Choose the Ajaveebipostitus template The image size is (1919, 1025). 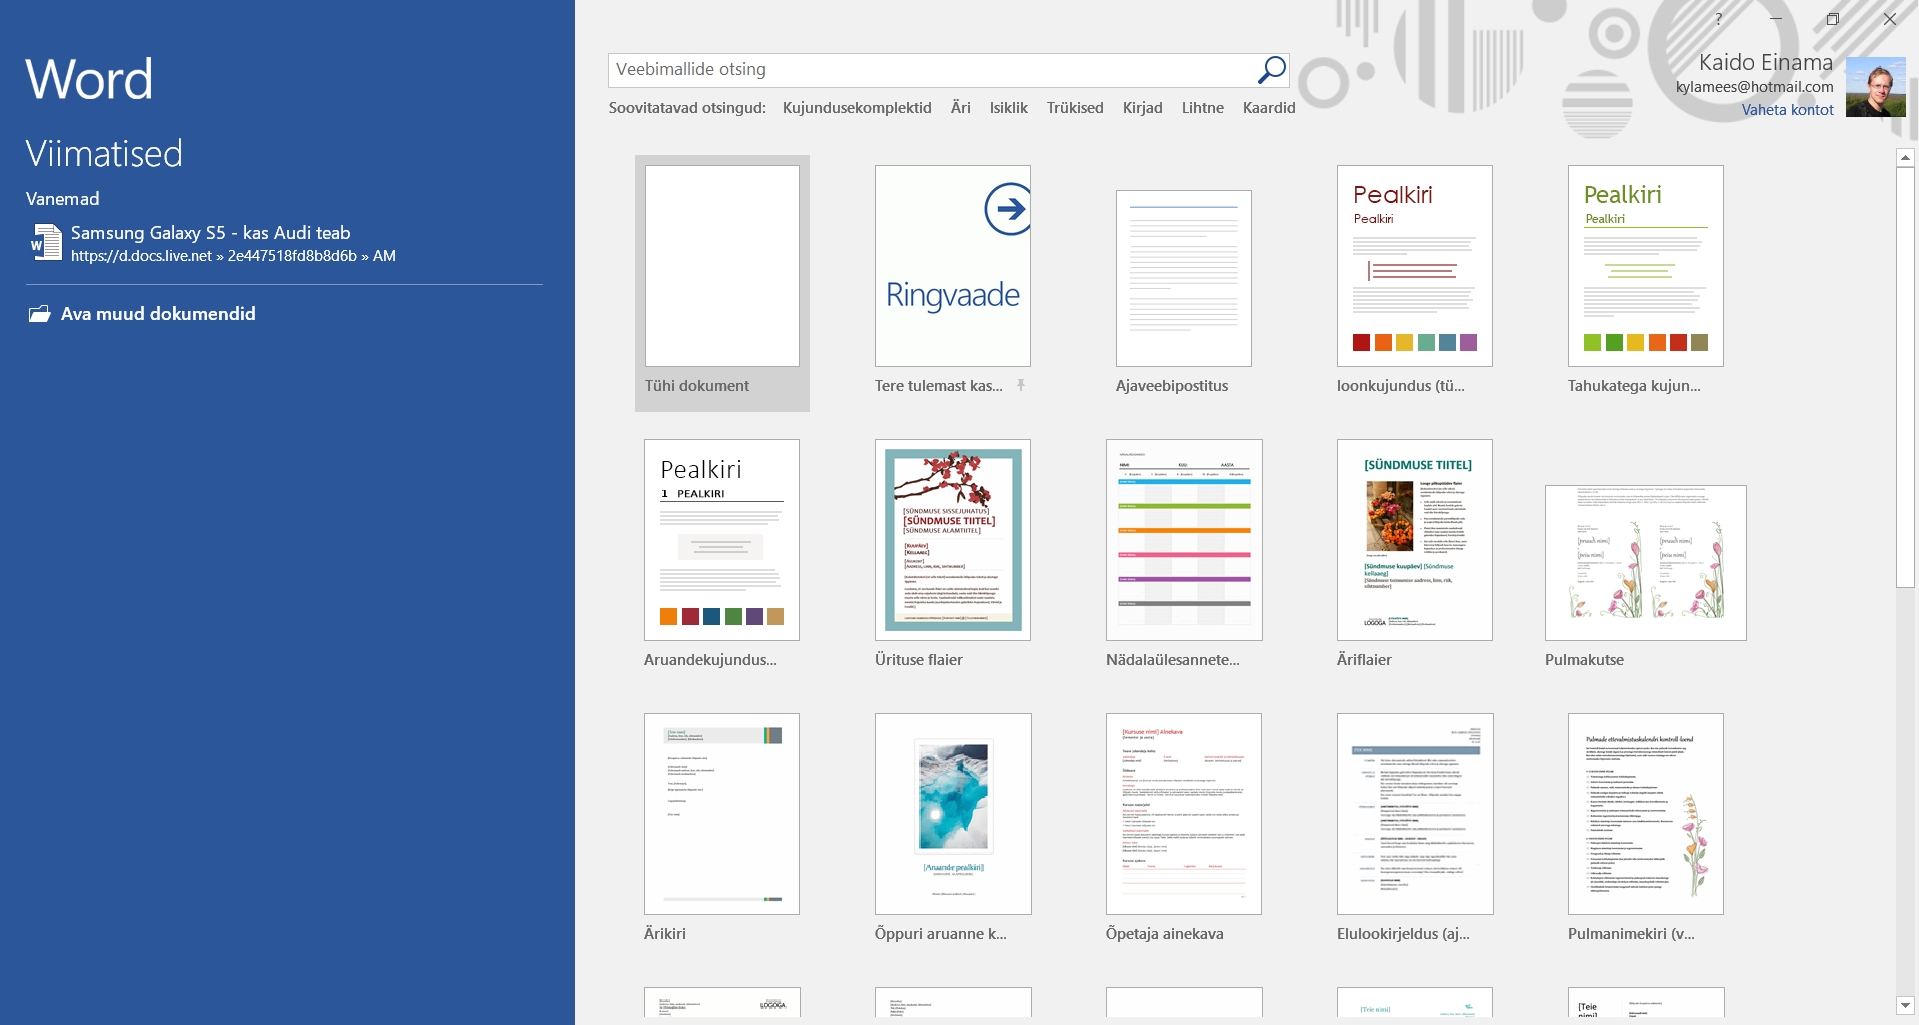[1184, 278]
